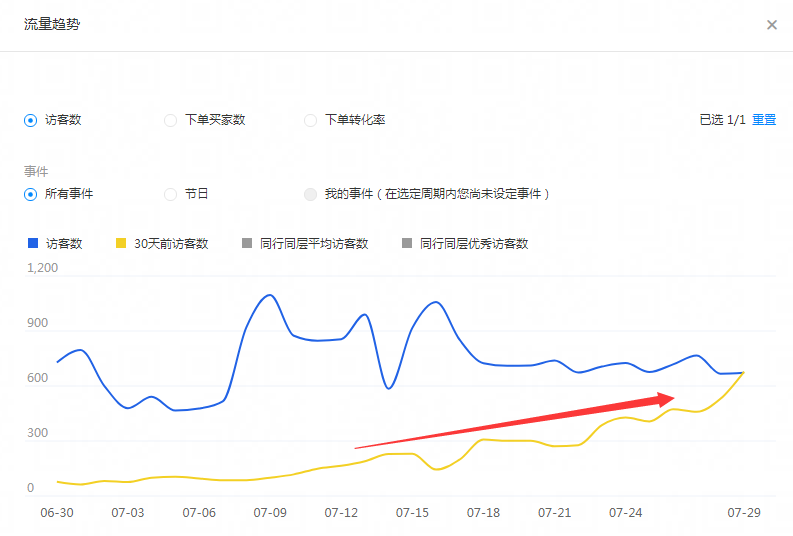Click the 06-30 date label on axis
The width and height of the screenshot is (793, 536).
pos(56,513)
